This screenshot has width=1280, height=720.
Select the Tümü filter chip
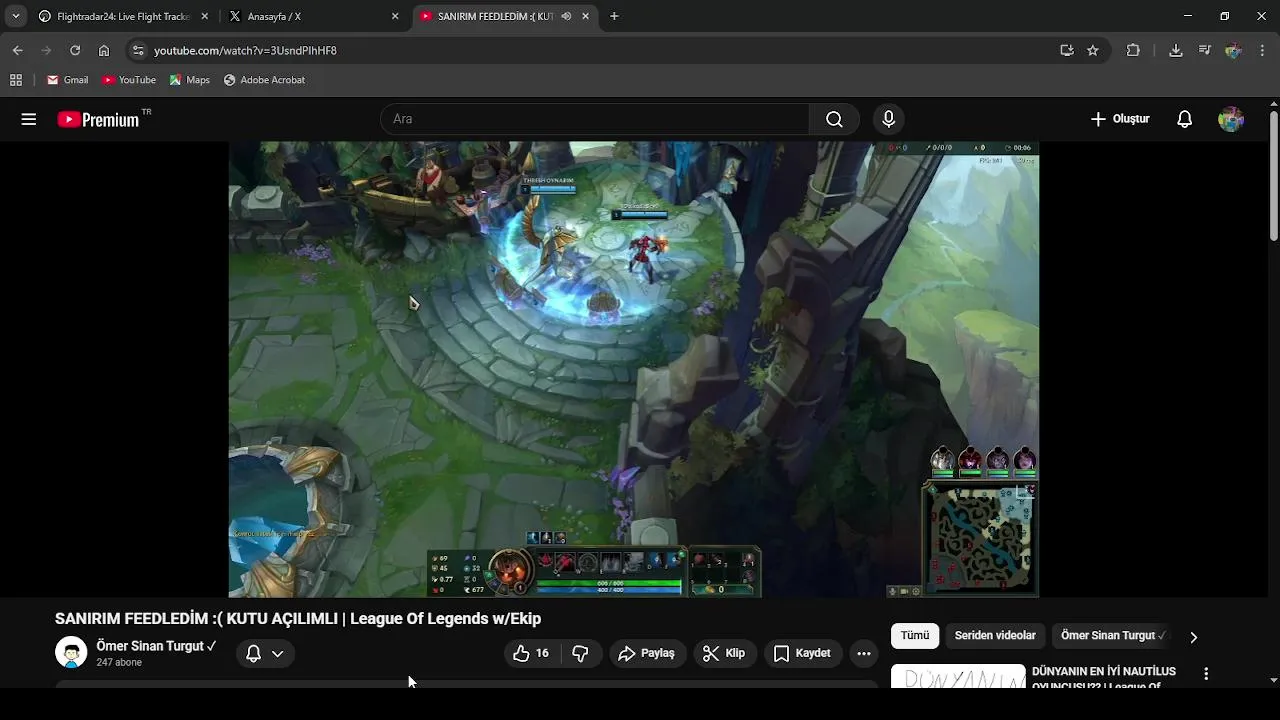[915, 635]
